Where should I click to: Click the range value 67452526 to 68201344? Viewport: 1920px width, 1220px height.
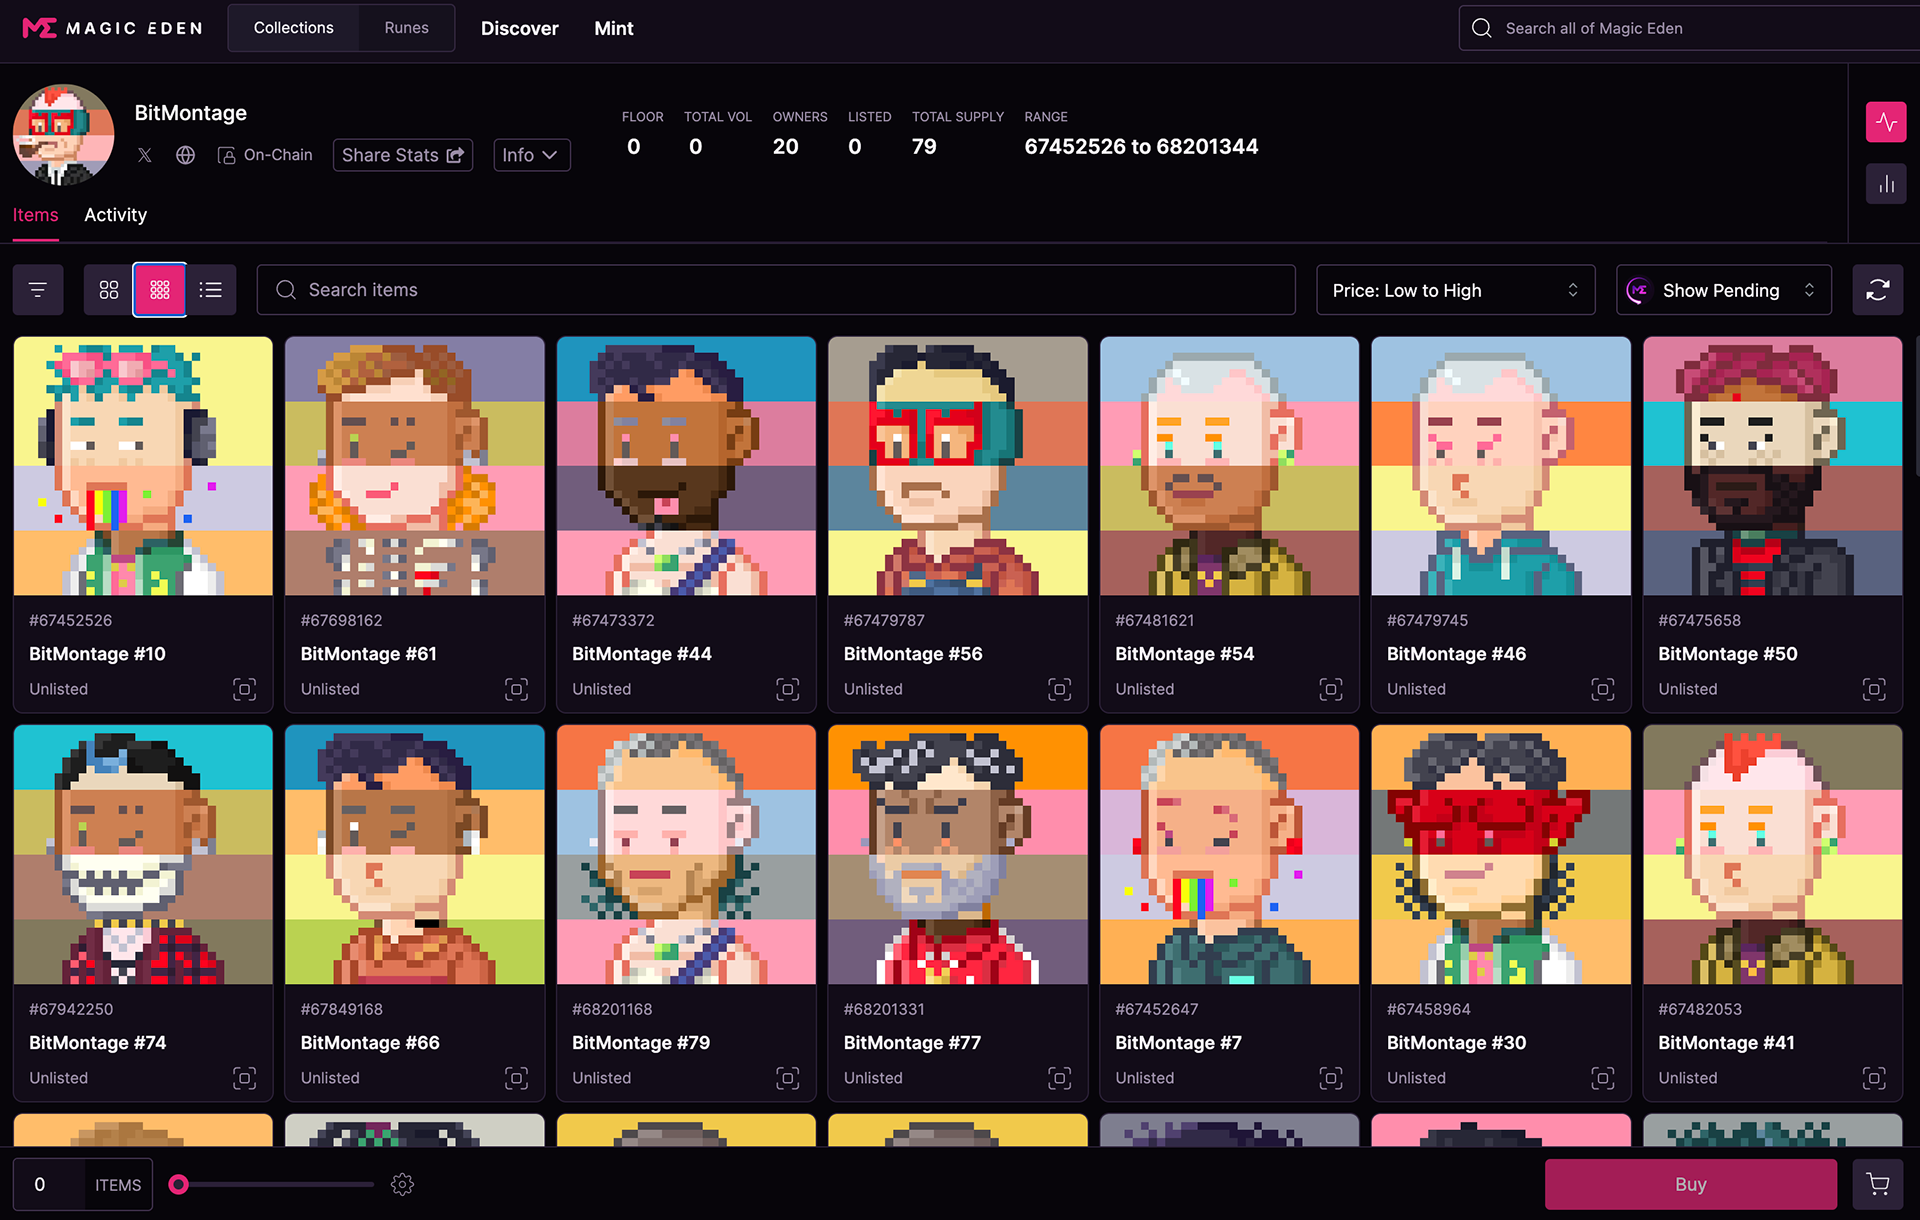[1141, 147]
